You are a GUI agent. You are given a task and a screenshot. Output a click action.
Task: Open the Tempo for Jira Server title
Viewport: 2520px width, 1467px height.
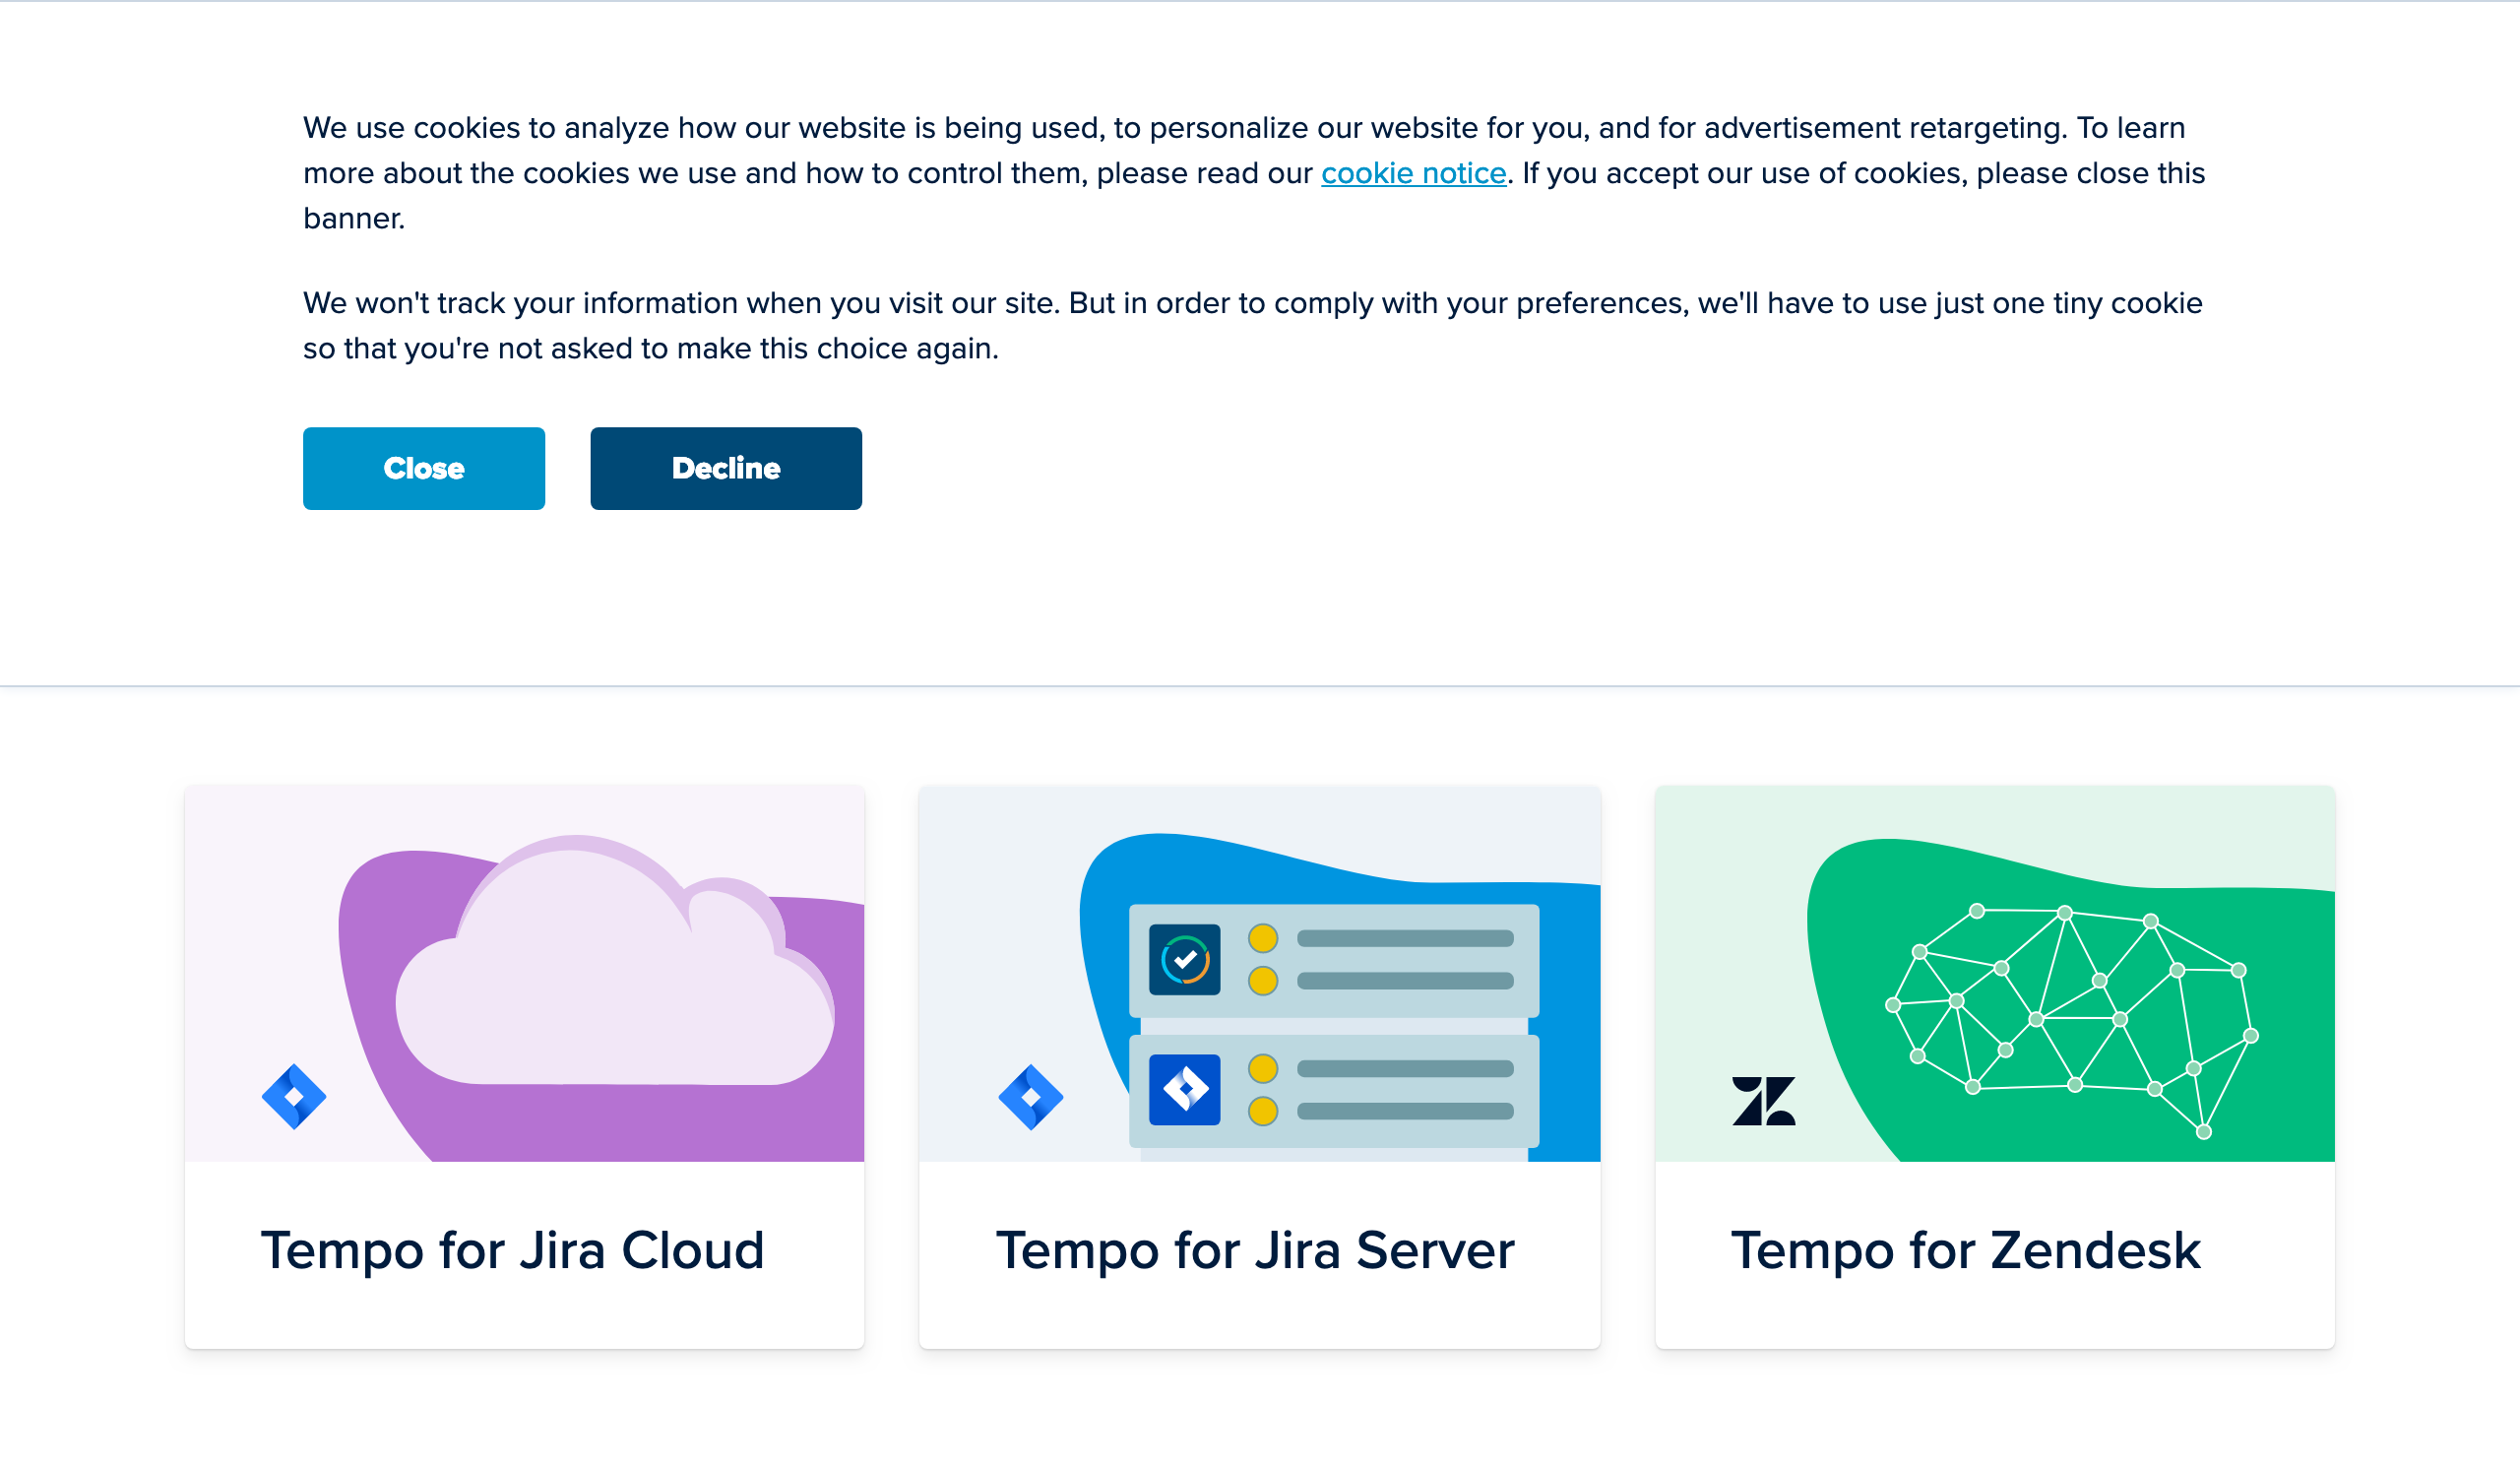point(1255,1250)
